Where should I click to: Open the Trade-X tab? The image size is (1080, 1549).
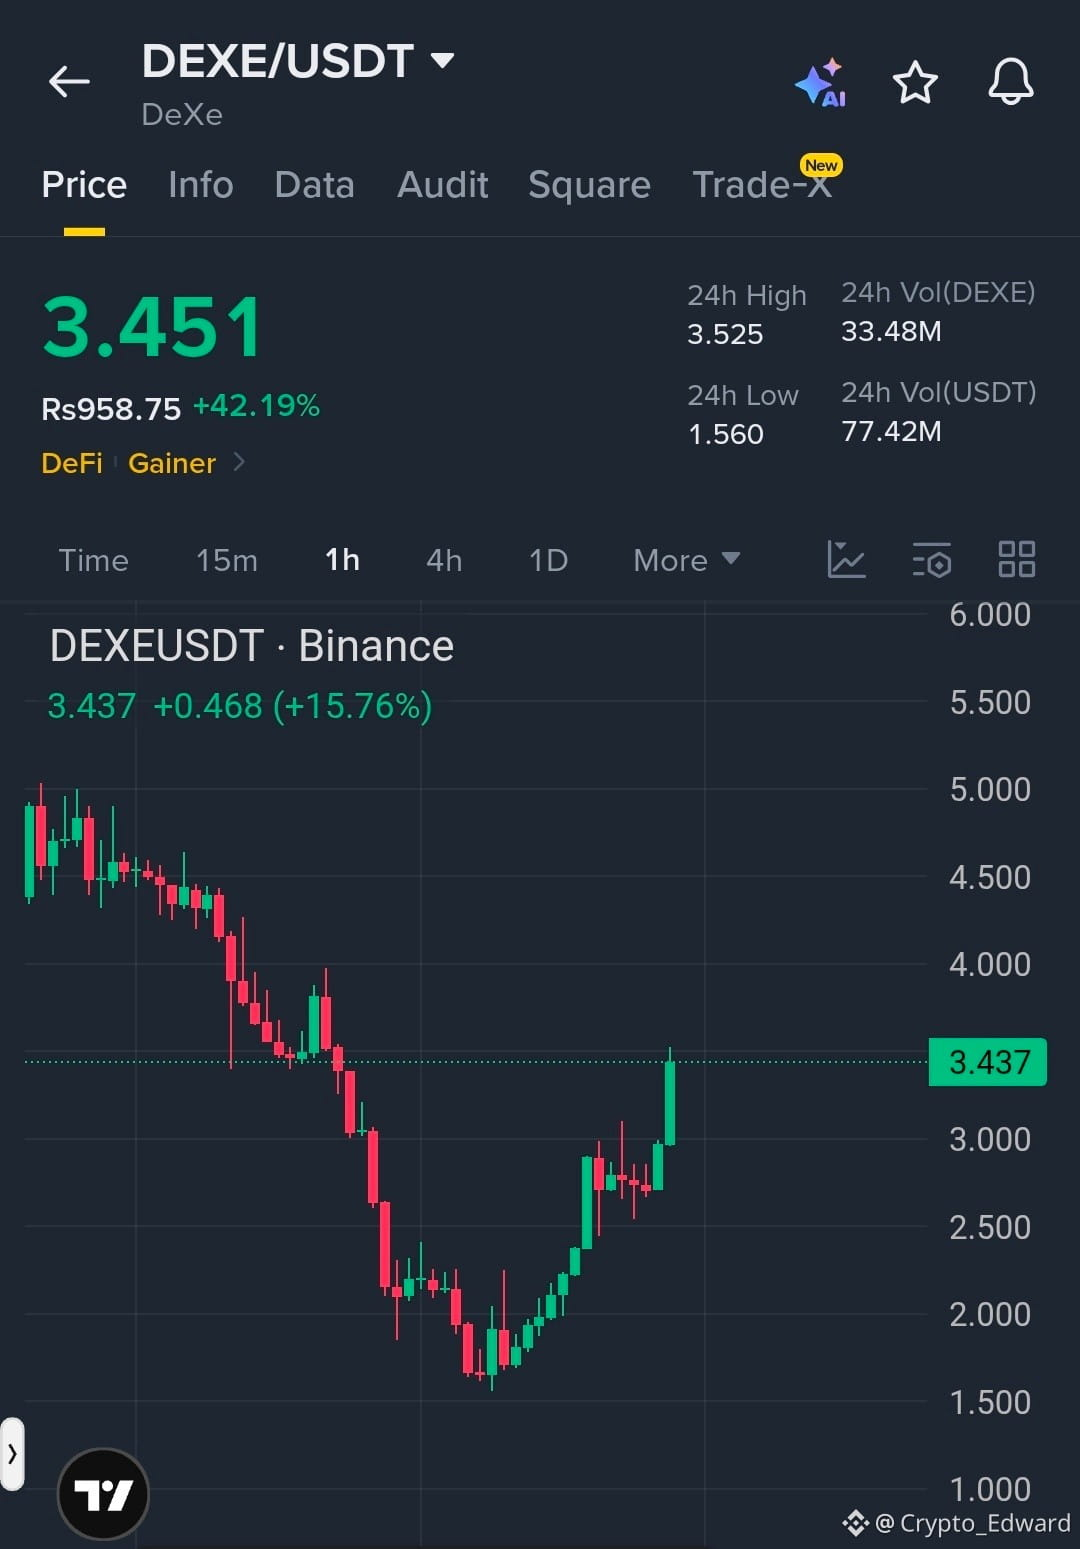click(x=762, y=185)
